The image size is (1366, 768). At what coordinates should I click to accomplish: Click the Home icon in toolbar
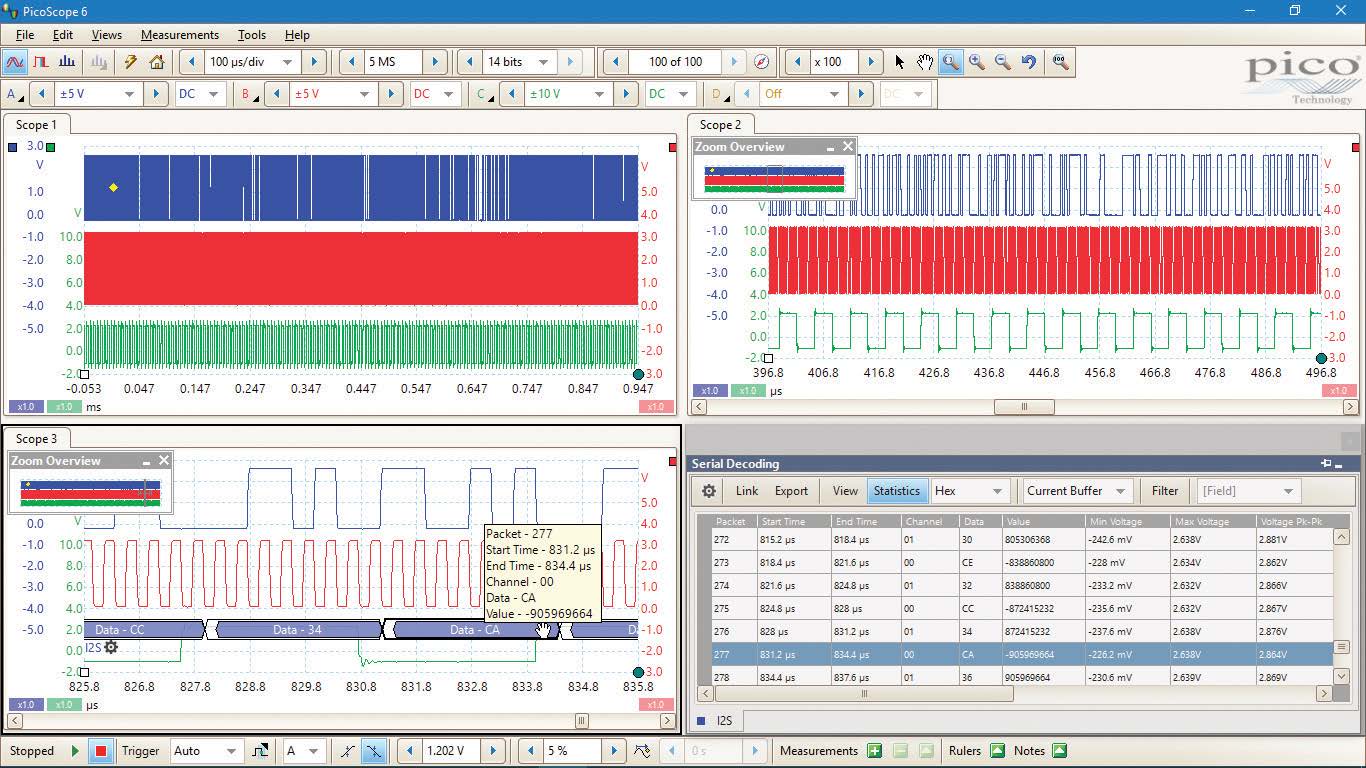[157, 62]
